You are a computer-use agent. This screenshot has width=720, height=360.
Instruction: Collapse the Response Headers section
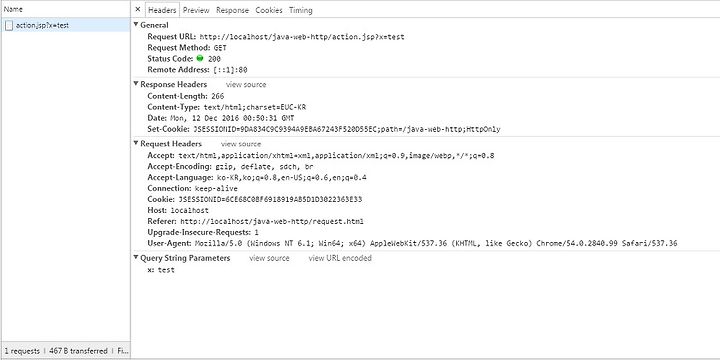click(136, 84)
